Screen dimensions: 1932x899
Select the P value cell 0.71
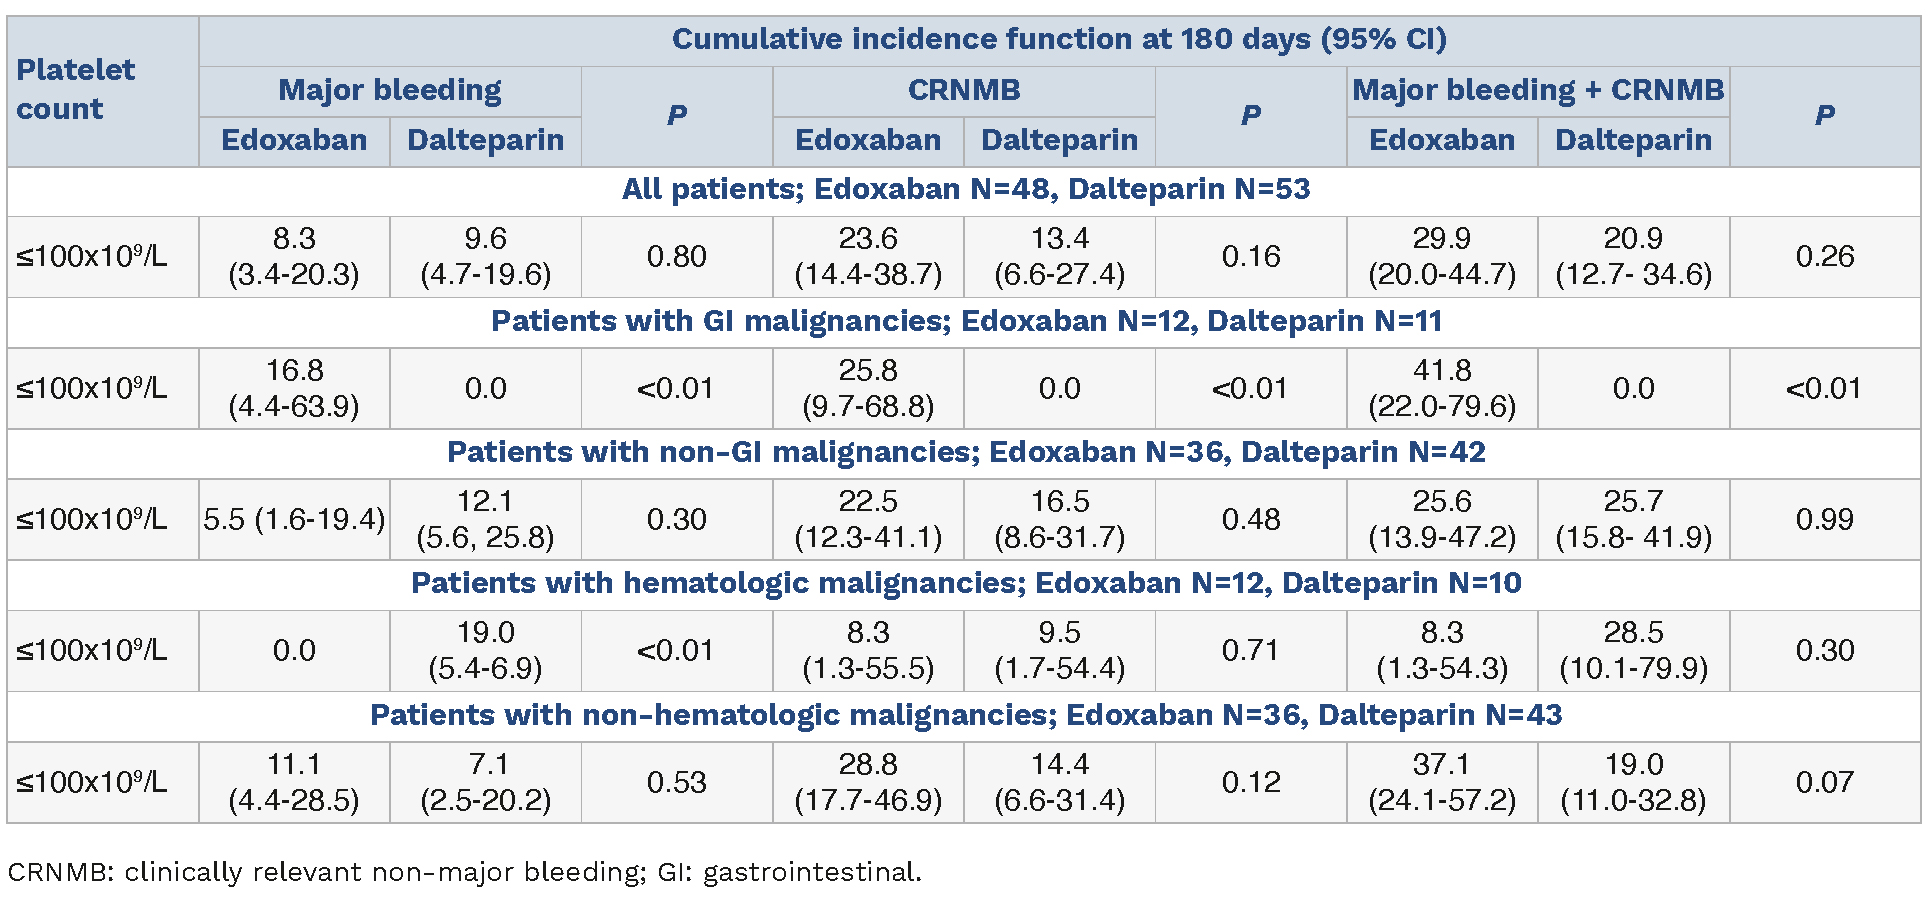(1250, 651)
